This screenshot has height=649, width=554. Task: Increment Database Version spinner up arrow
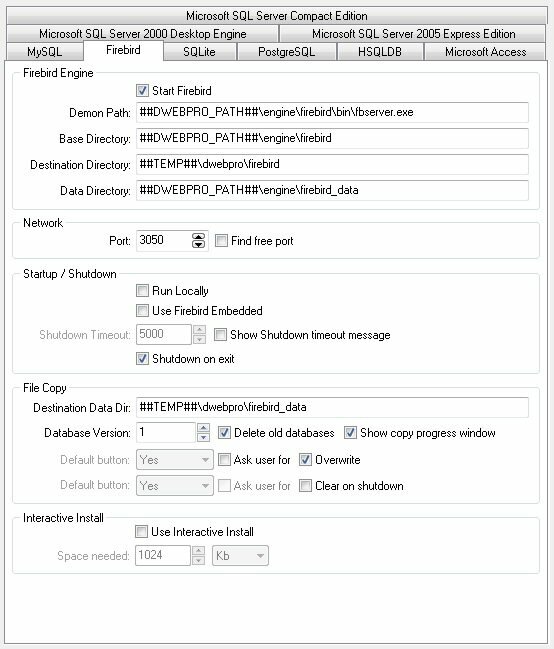(203, 428)
